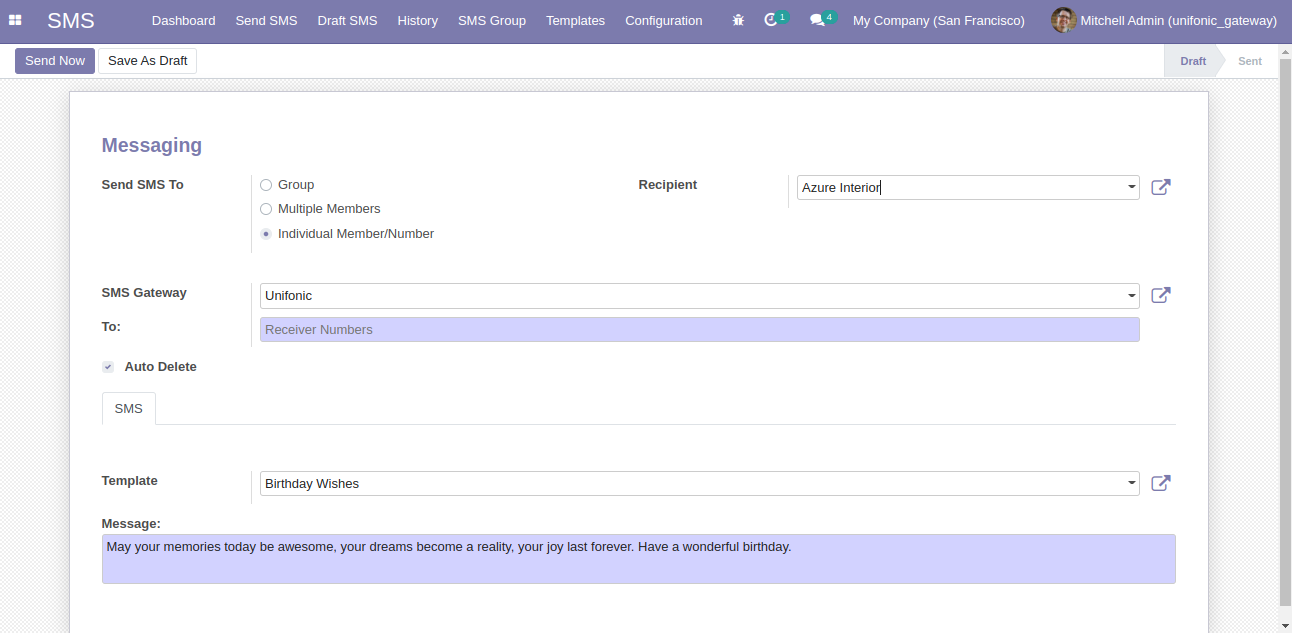
Task: Click the Message: label
Action: pyautogui.click(x=131, y=524)
